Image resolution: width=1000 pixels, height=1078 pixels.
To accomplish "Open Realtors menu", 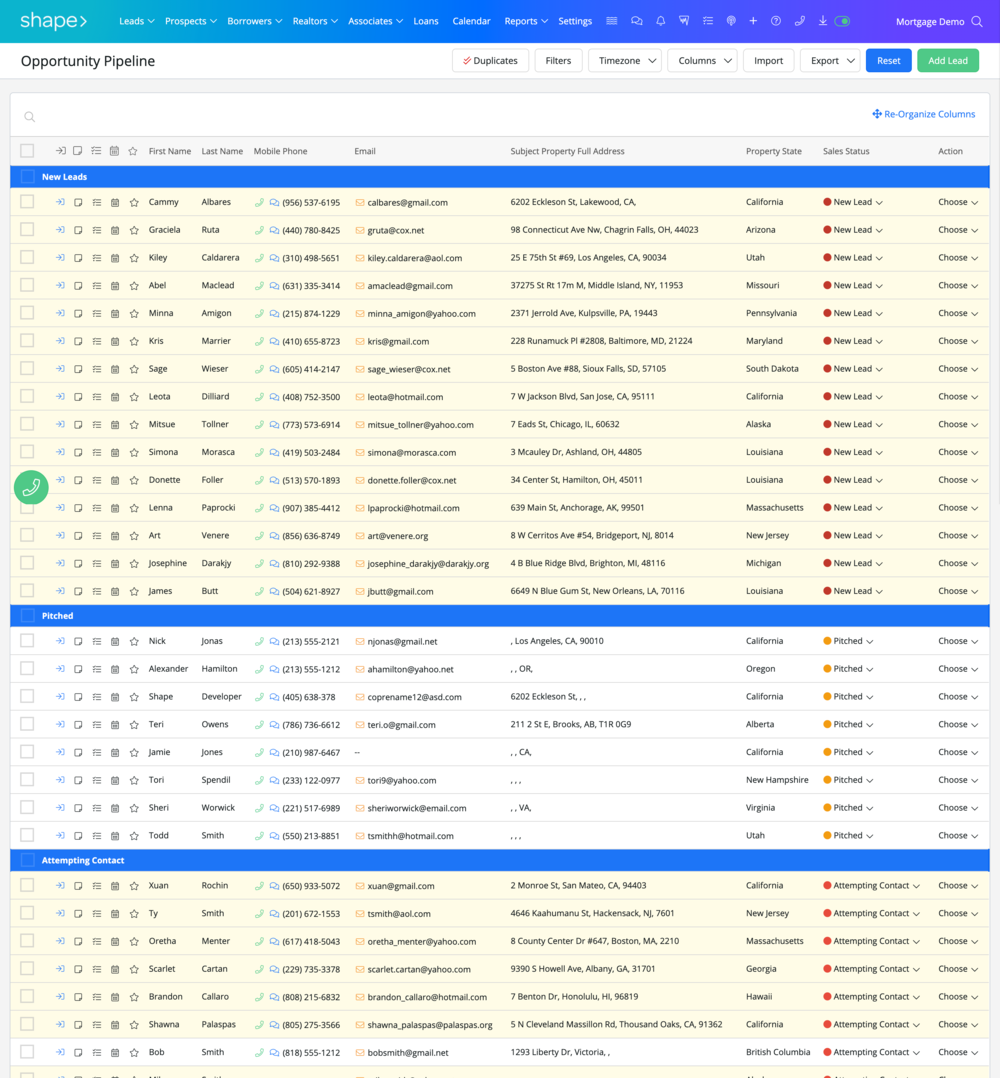I will tap(315, 21).
